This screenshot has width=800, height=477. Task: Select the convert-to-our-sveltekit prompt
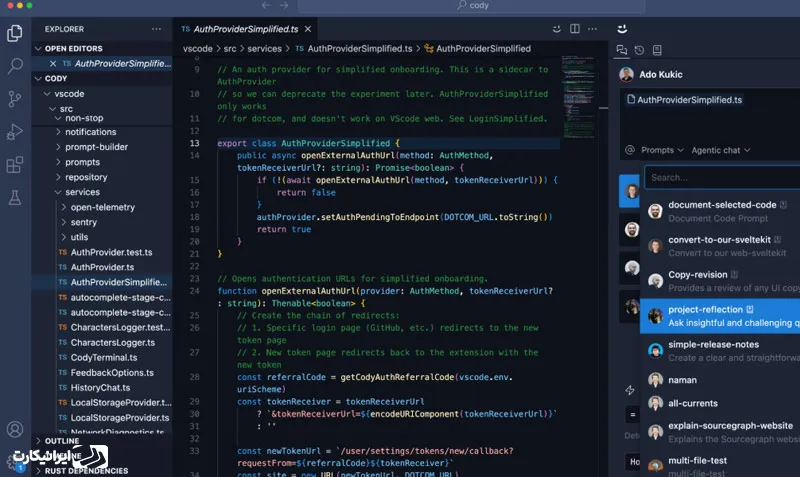tap(720, 246)
